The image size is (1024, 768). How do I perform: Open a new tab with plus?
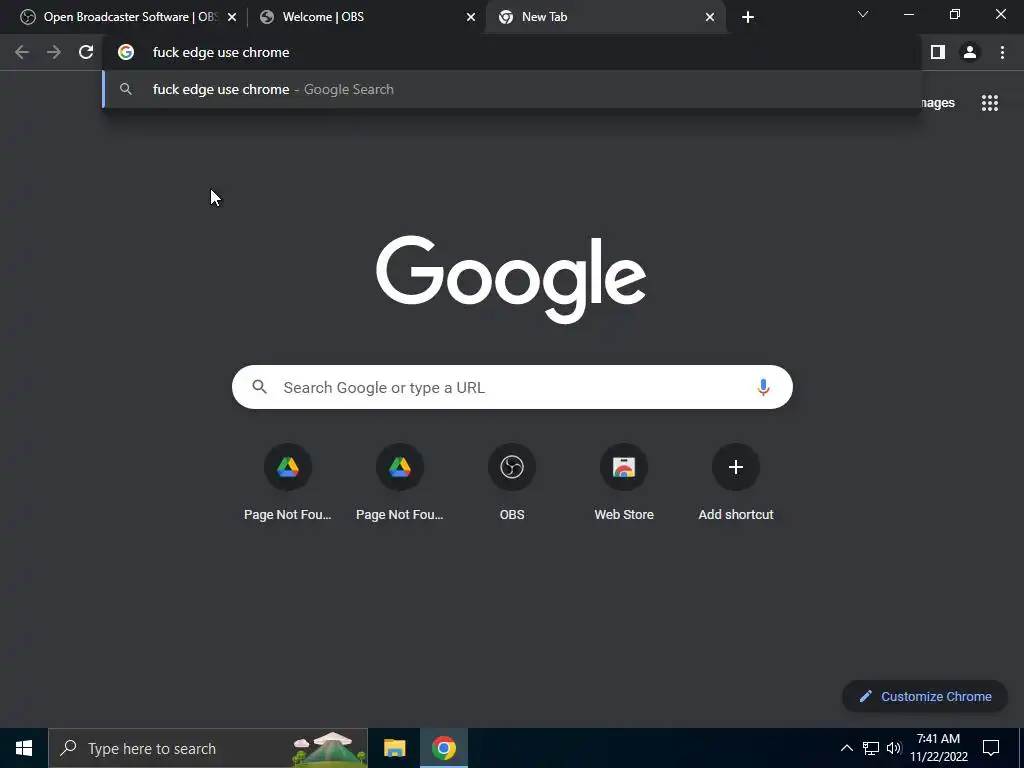coord(748,17)
